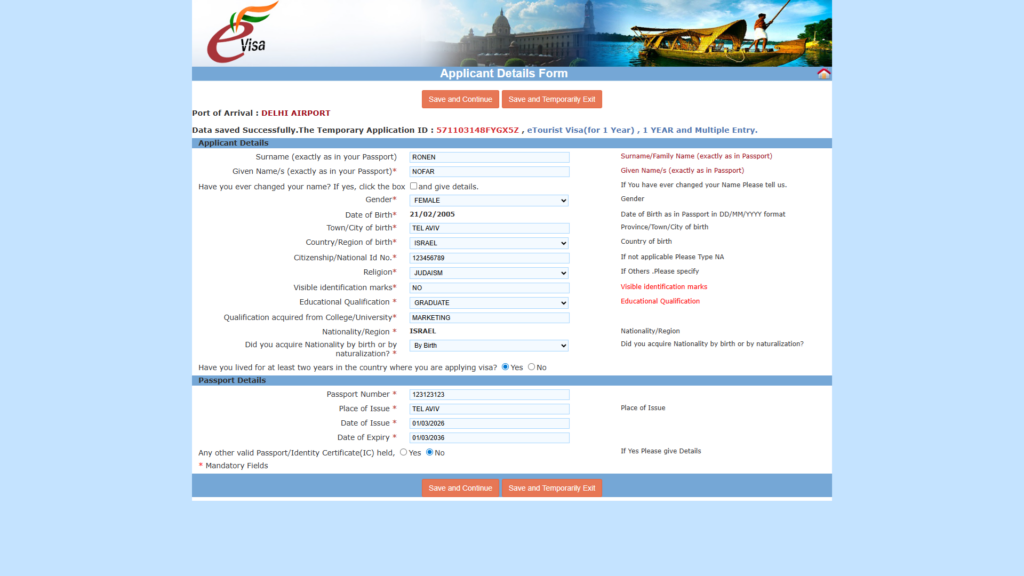
Task: Click the Visible identification marks field
Action: [x=489, y=288]
